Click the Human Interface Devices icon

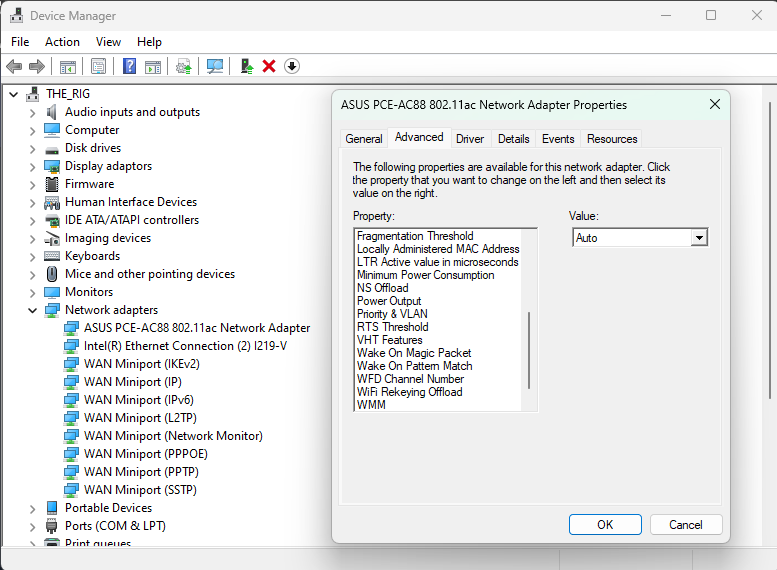pos(52,203)
